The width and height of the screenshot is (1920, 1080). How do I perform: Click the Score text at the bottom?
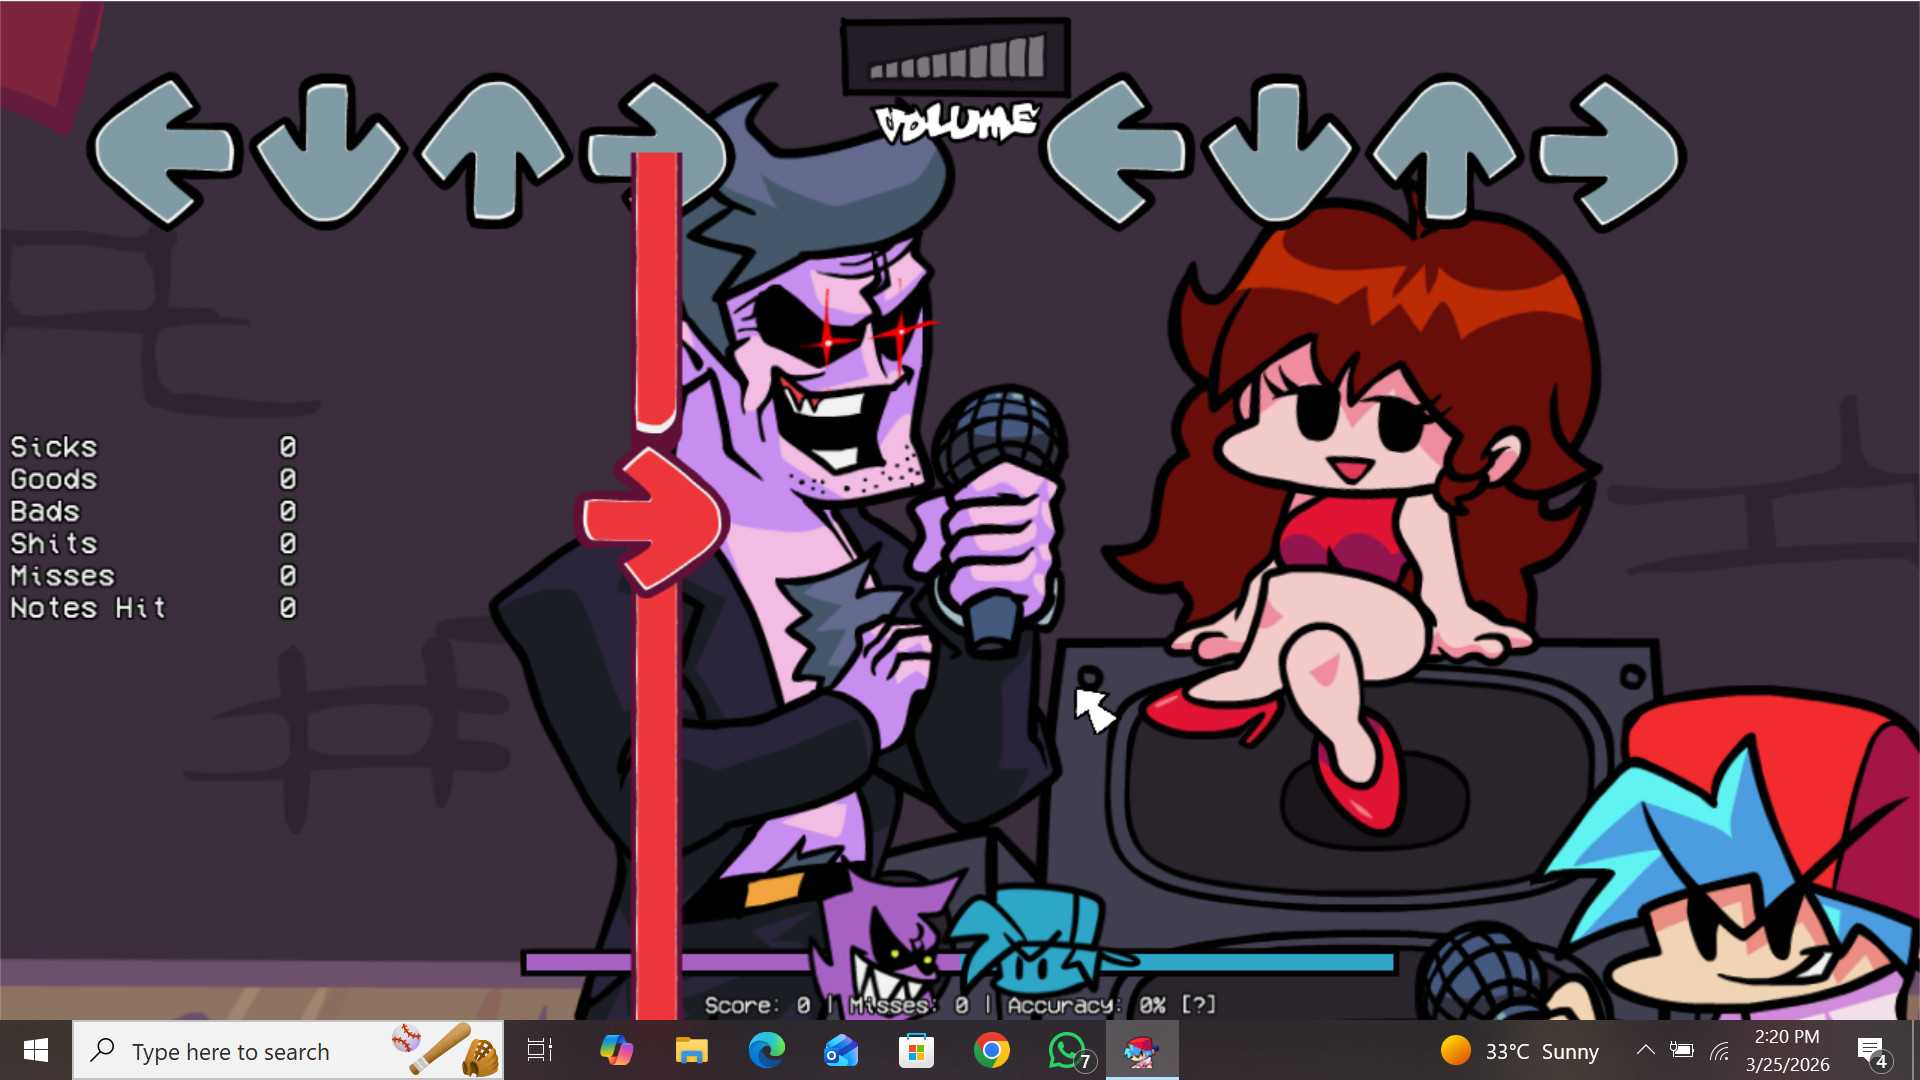[757, 1005]
